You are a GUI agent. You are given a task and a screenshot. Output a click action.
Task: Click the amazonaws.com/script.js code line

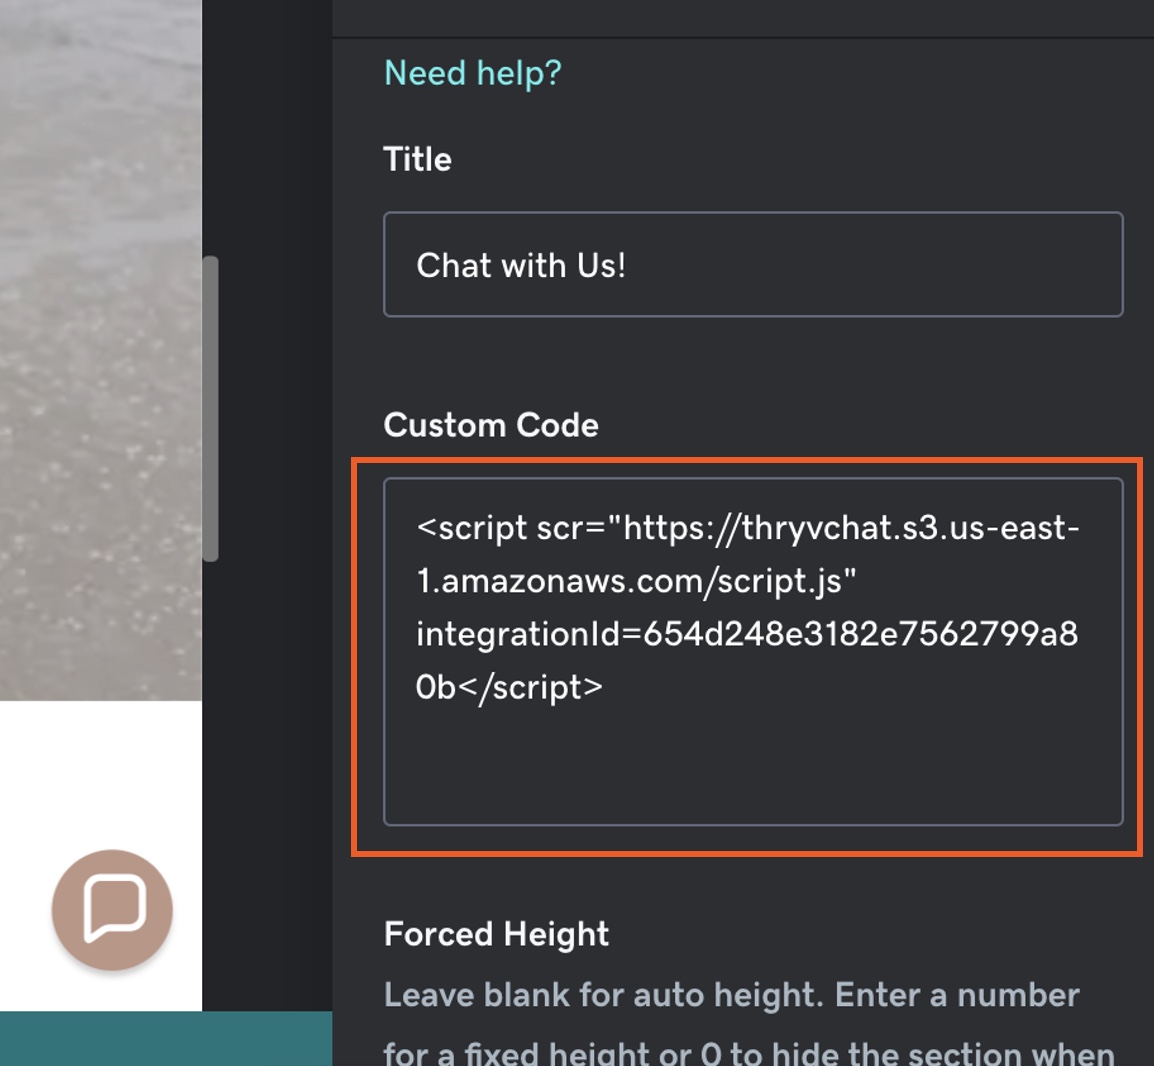point(636,580)
